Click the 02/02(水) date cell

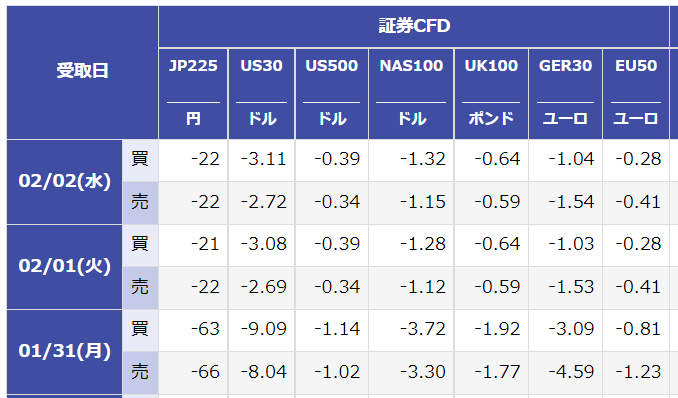[x=64, y=182]
